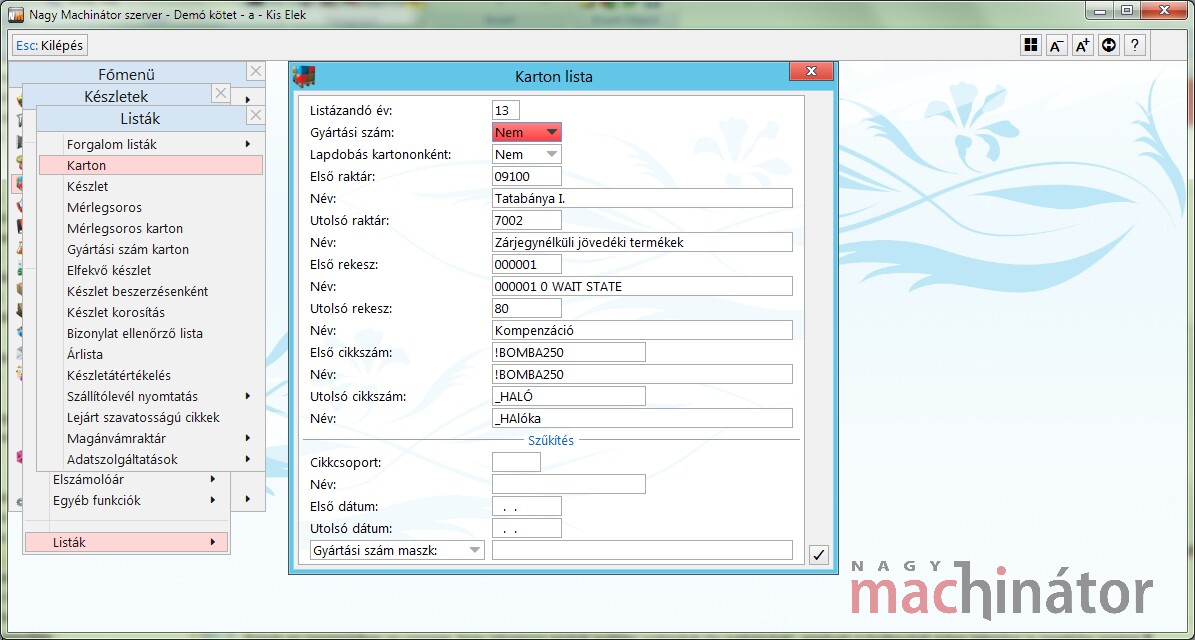This screenshot has width=1195, height=640.
Task: Open Mérlegsoros list
Action: 151,207
